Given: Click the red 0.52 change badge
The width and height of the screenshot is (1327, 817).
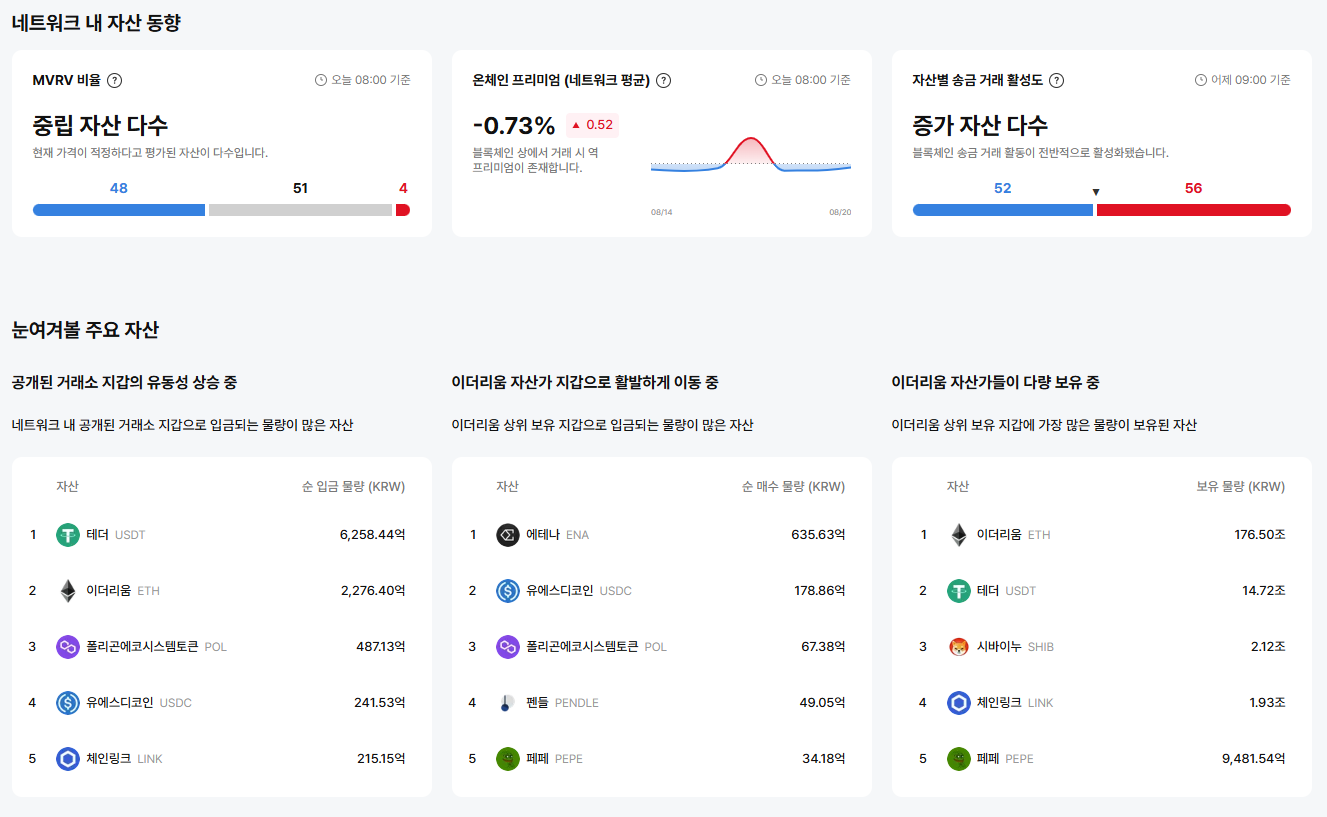Looking at the screenshot, I should tap(592, 125).
